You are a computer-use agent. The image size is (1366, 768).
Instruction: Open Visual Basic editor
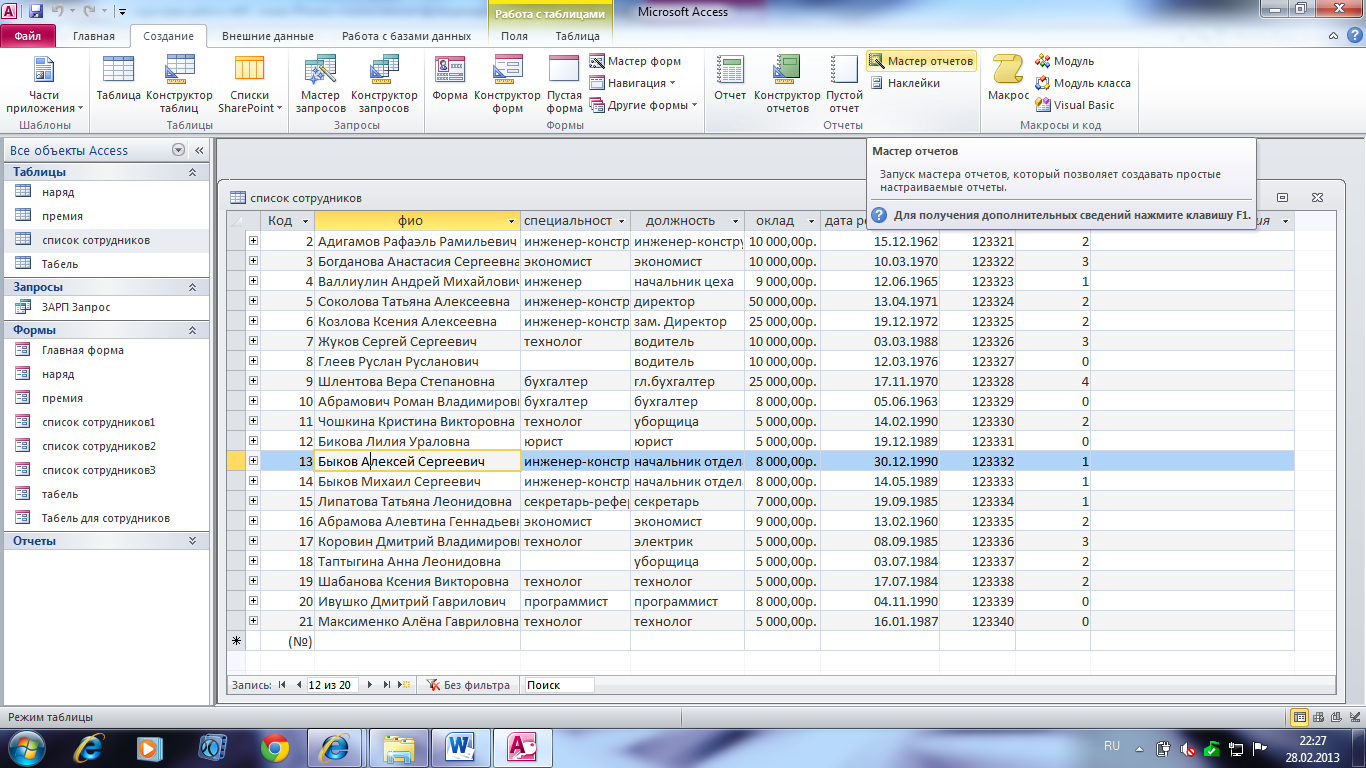pos(1075,105)
